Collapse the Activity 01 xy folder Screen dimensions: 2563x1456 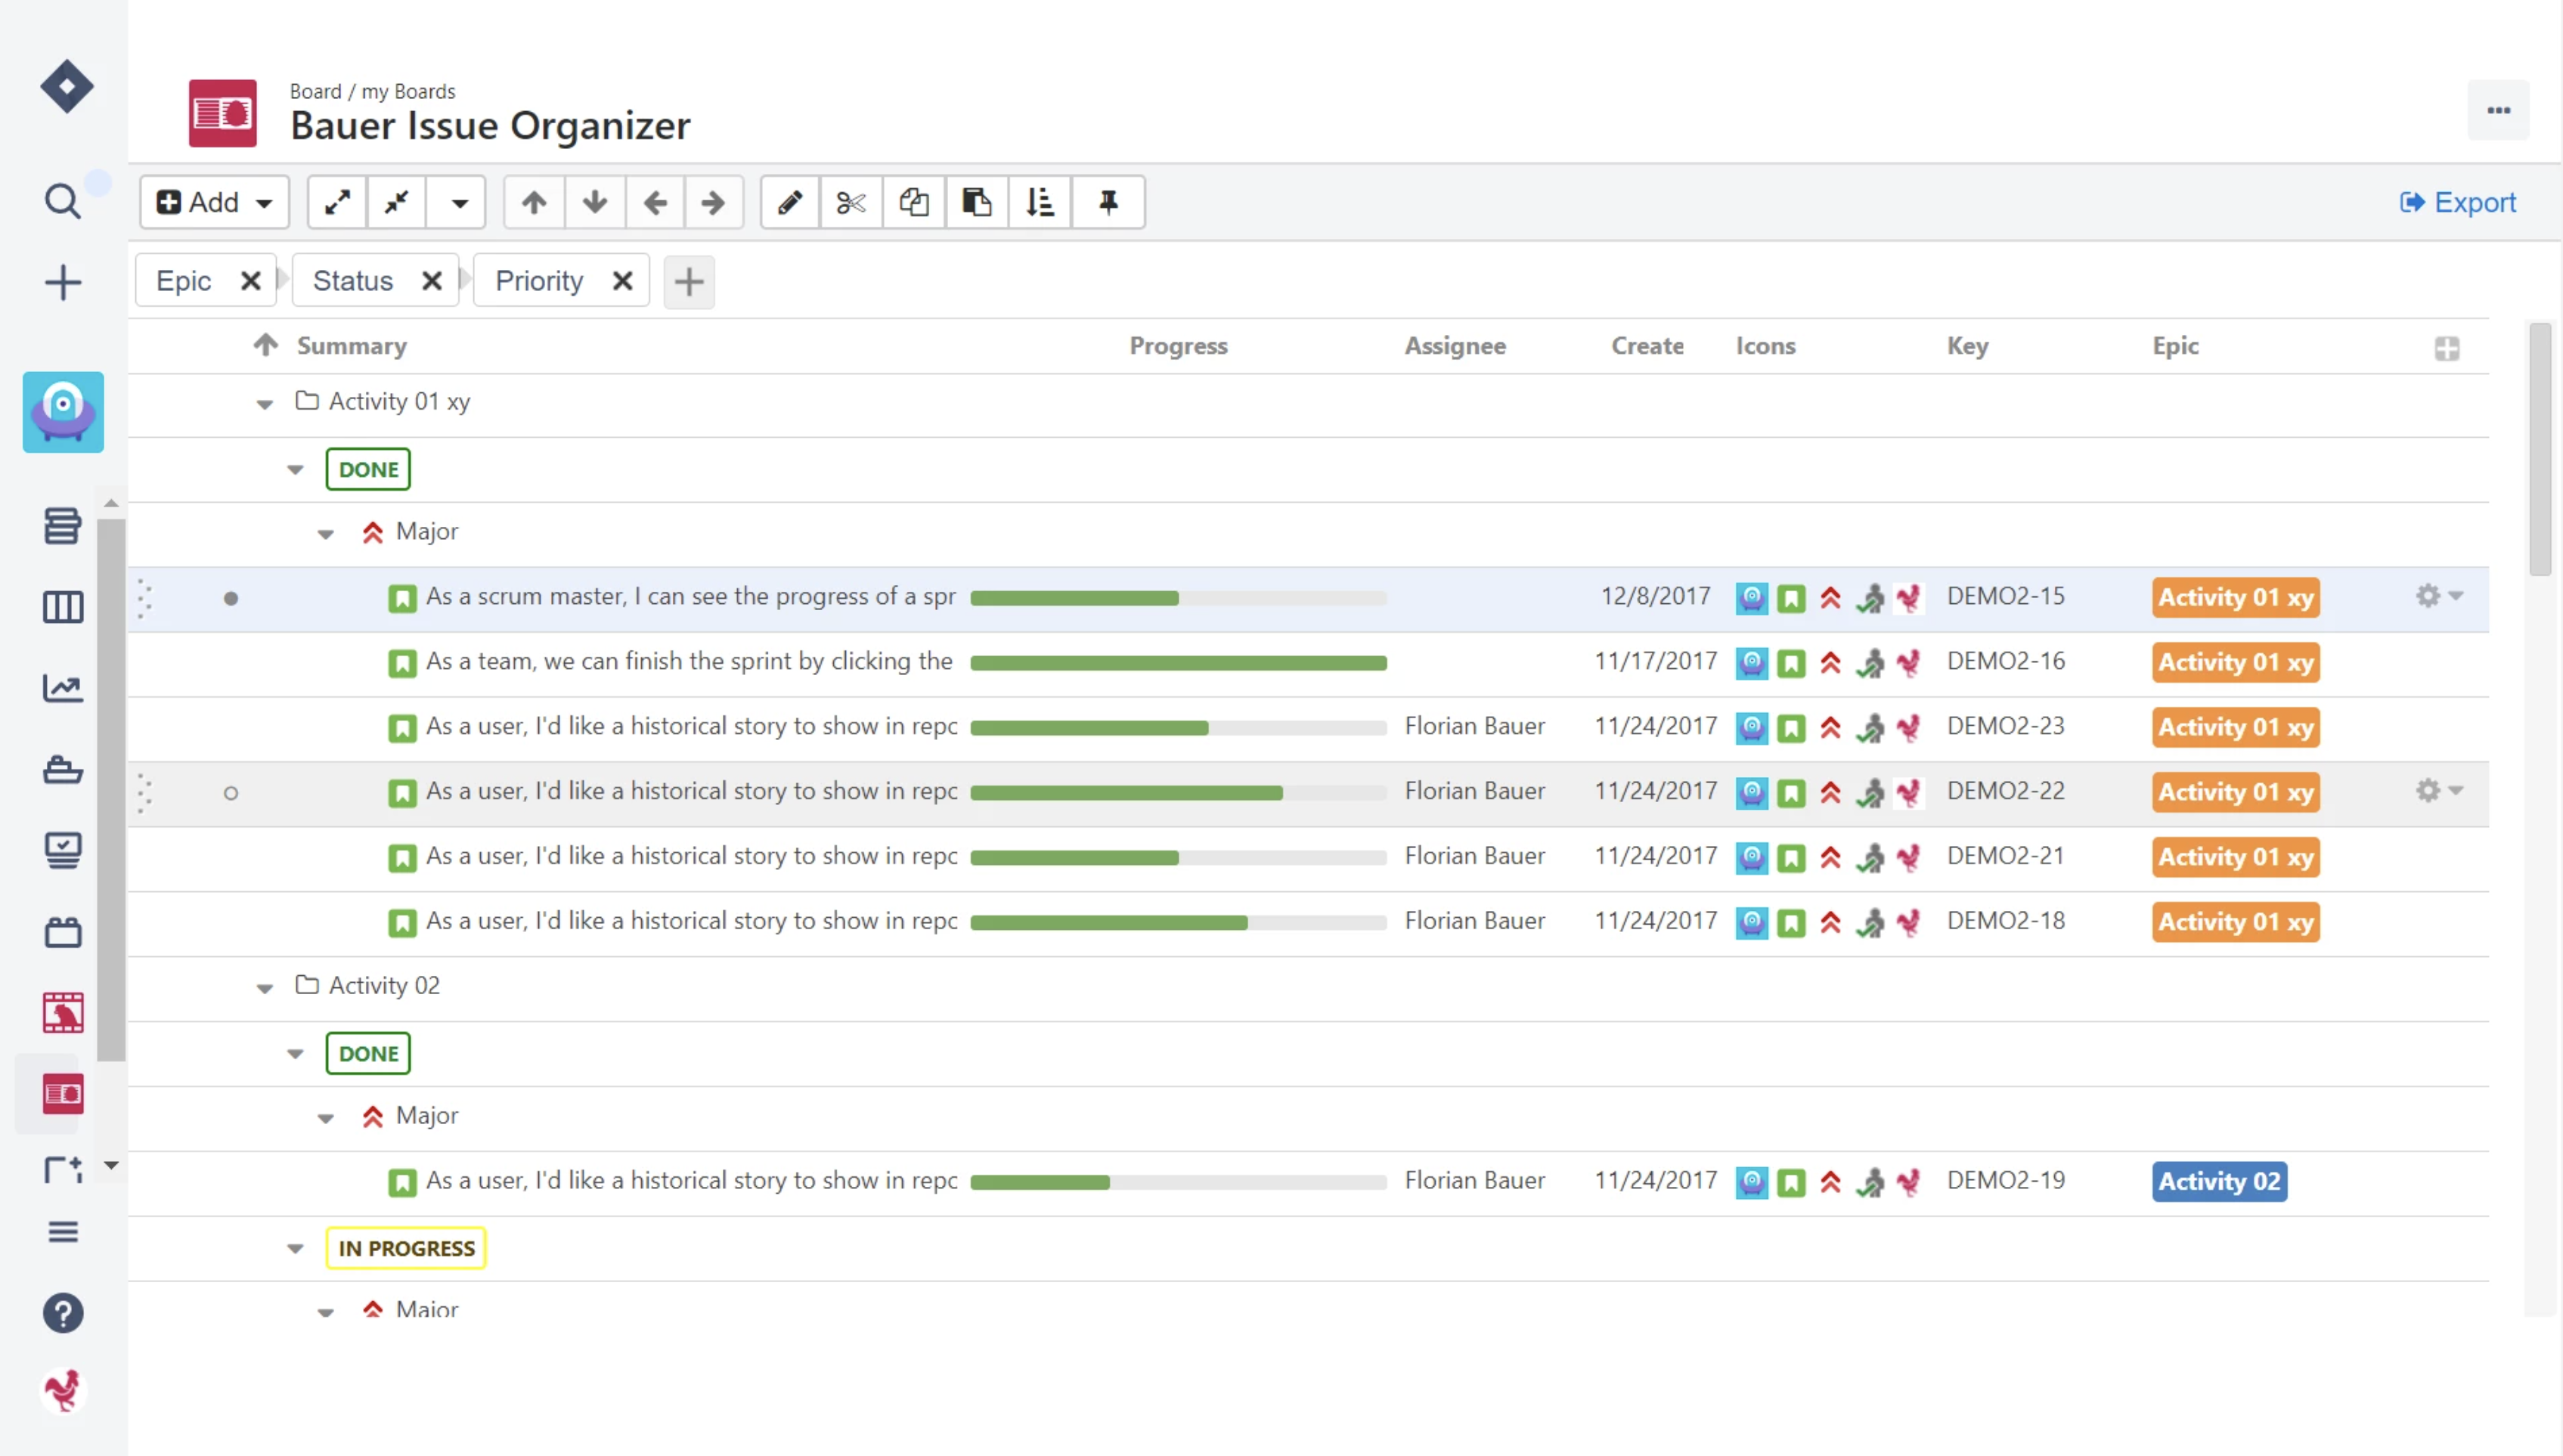(264, 404)
